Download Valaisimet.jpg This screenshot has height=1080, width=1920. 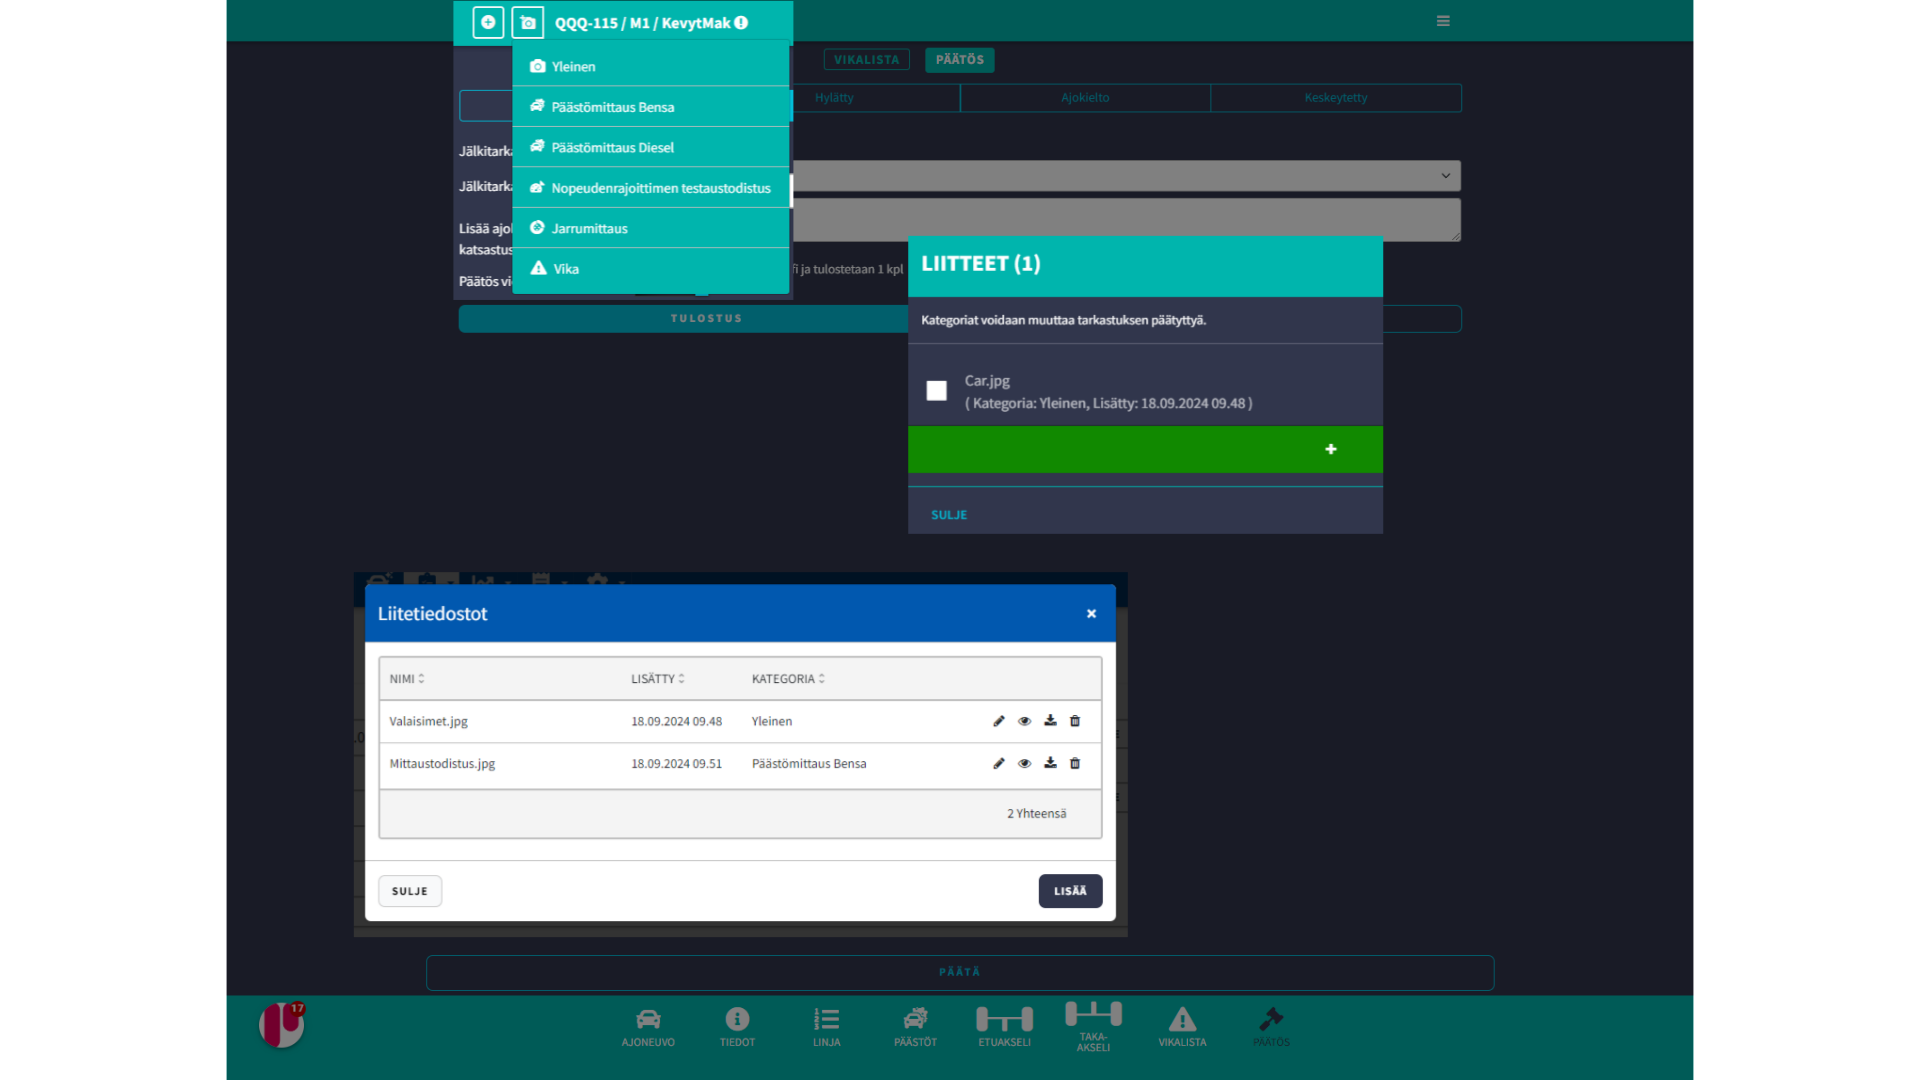point(1050,721)
